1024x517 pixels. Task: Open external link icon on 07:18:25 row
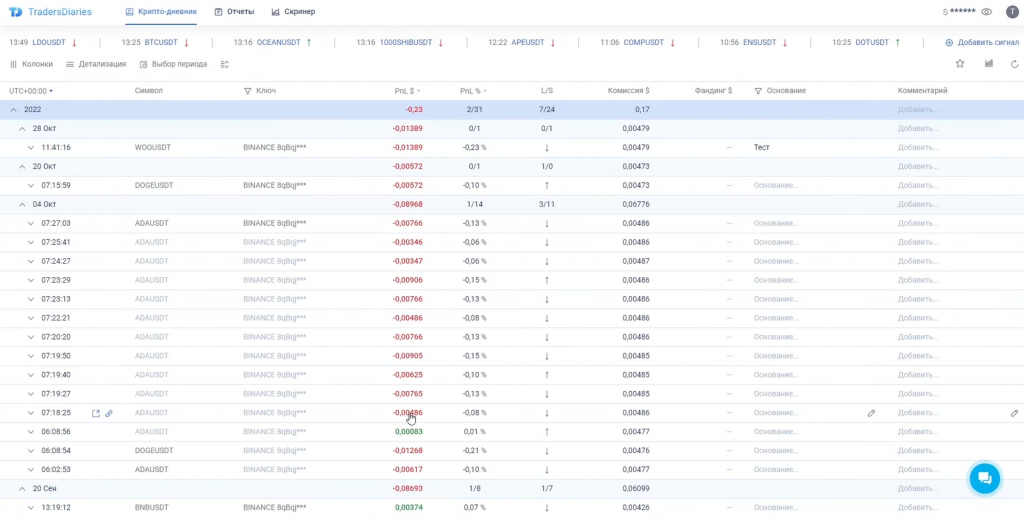[x=96, y=413]
